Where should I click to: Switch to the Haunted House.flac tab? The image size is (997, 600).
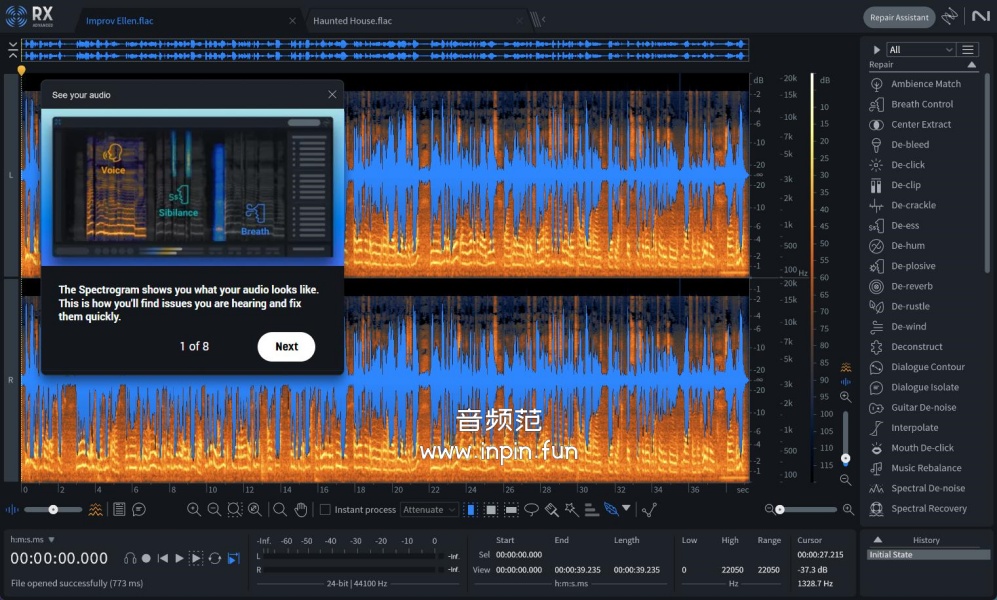[x=352, y=20]
